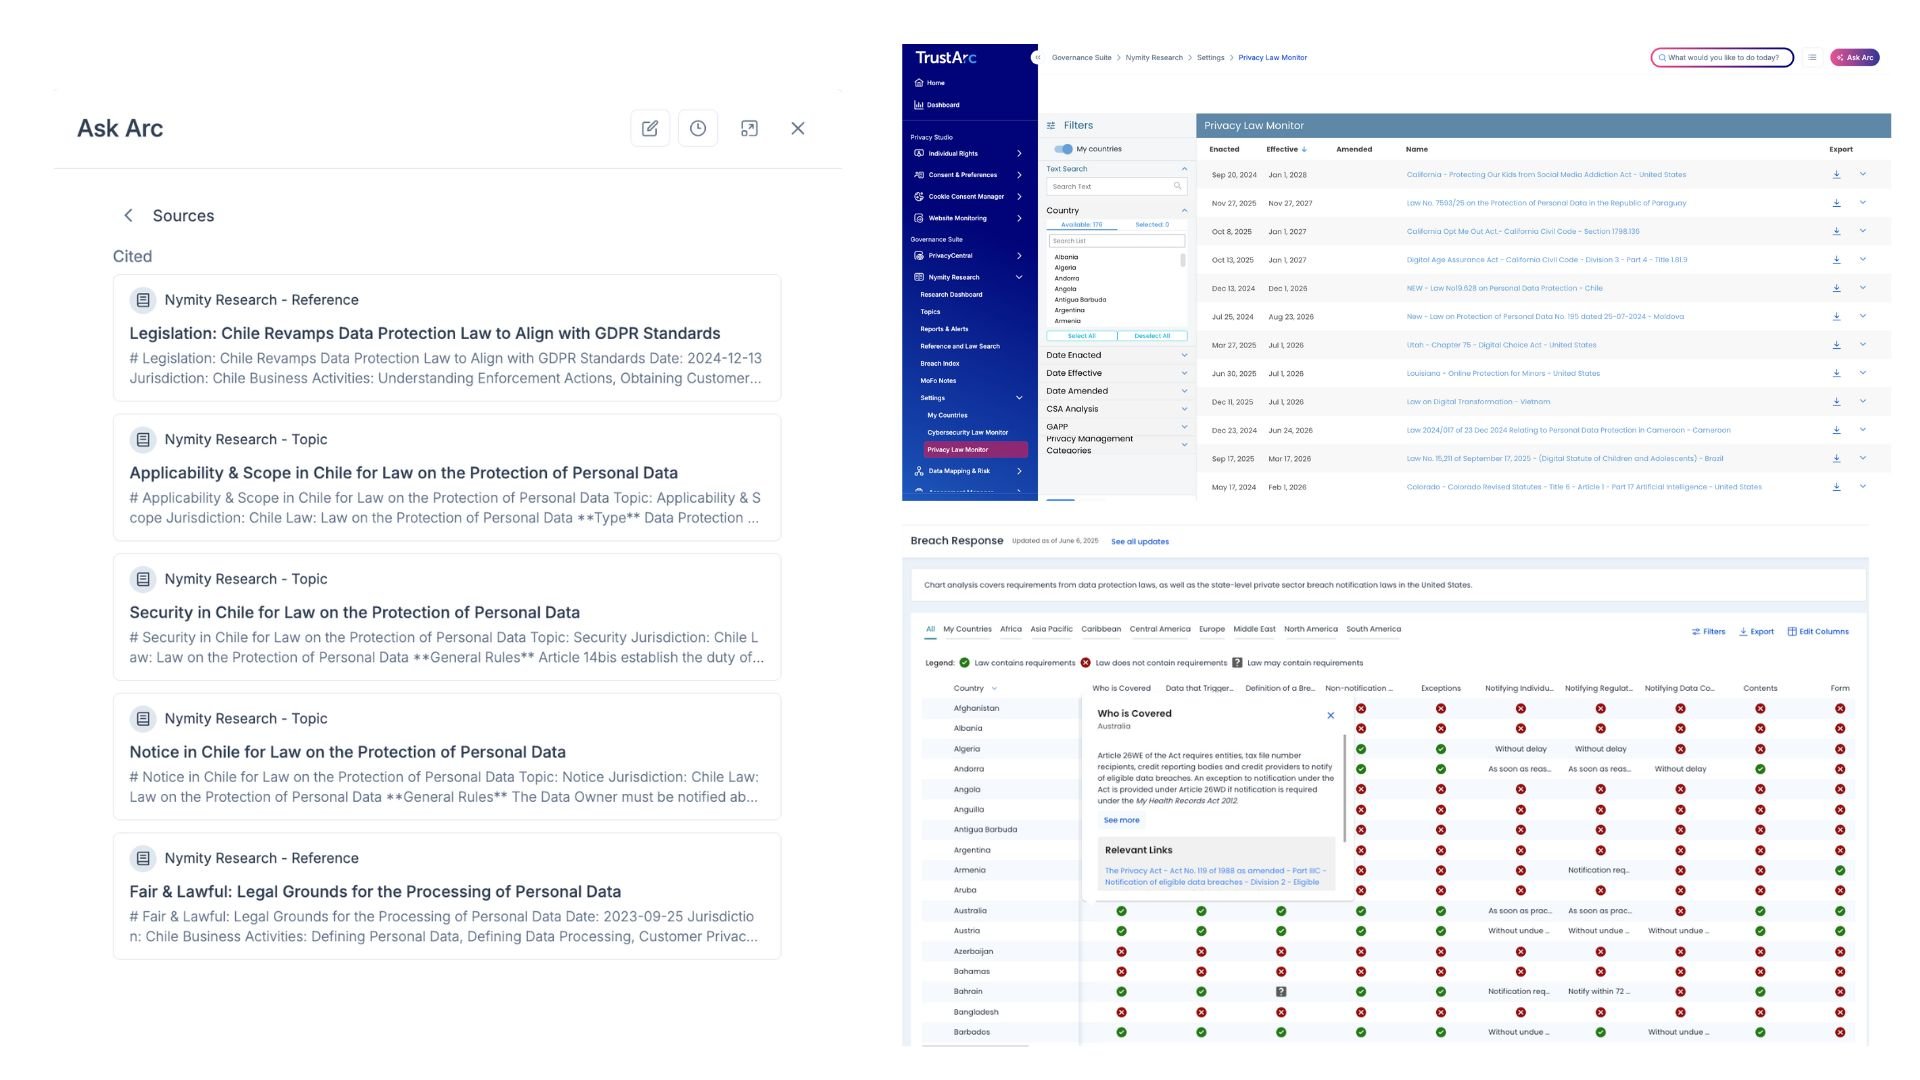Click the Select All countries button
The height and width of the screenshot is (1080, 1920).
1081,336
